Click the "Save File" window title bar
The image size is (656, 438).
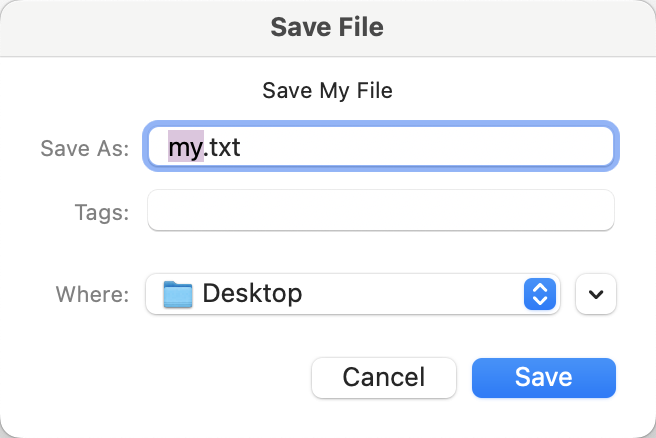[327, 26]
